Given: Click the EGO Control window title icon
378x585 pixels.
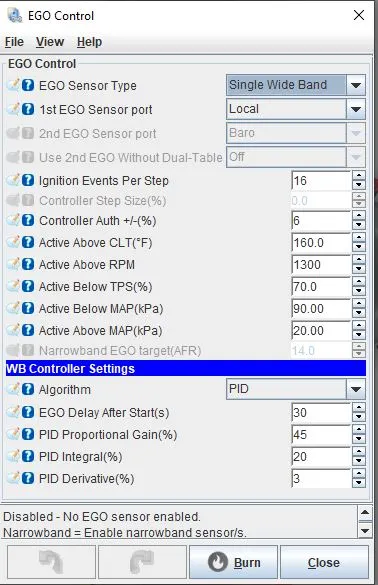Looking at the screenshot, I should [x=15, y=15].
